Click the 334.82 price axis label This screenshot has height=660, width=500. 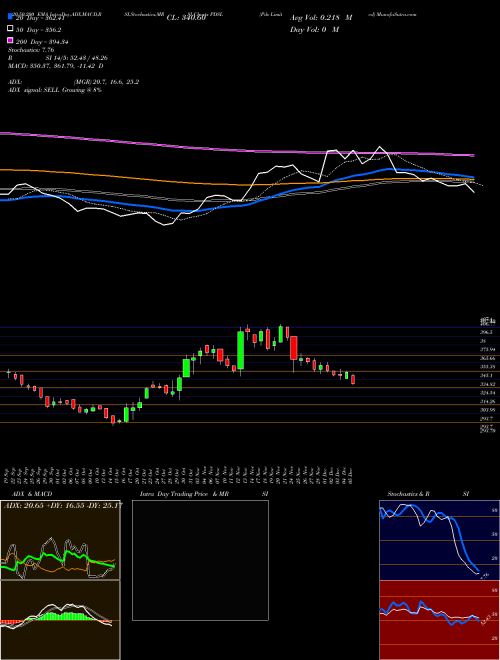(x=490, y=384)
